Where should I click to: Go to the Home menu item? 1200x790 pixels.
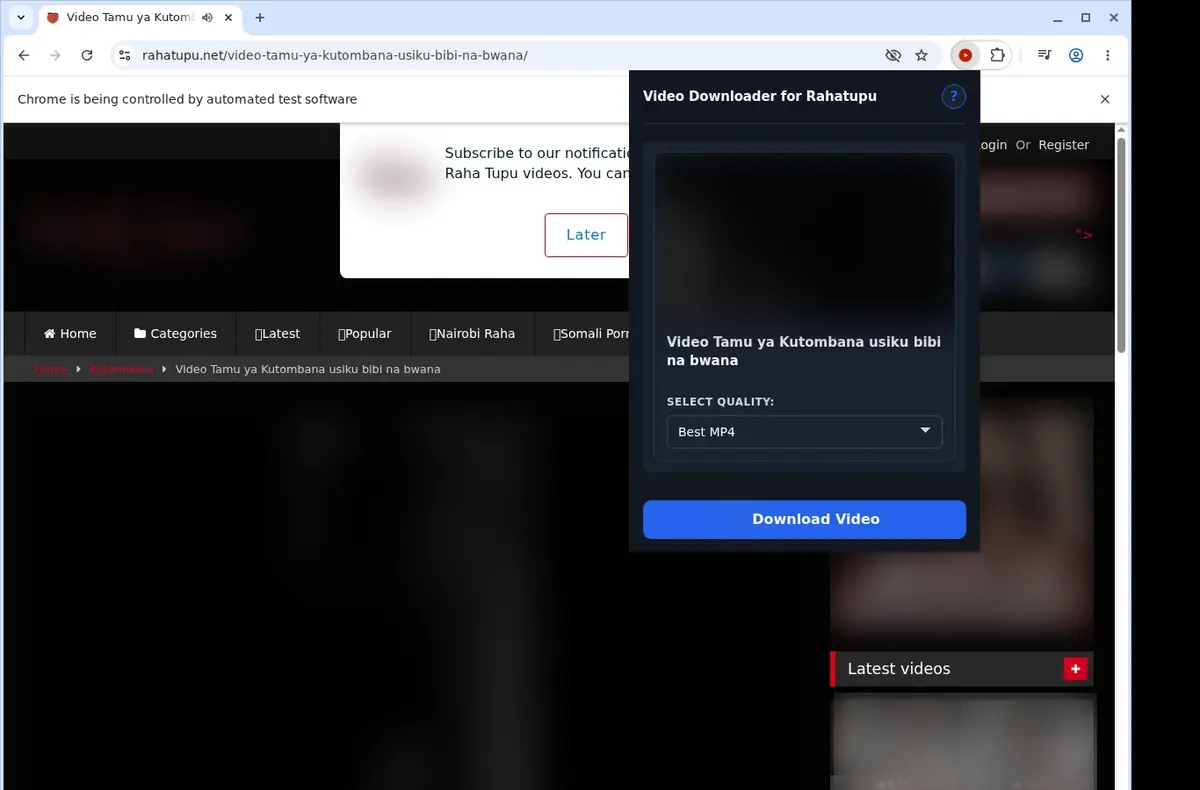tap(70, 334)
